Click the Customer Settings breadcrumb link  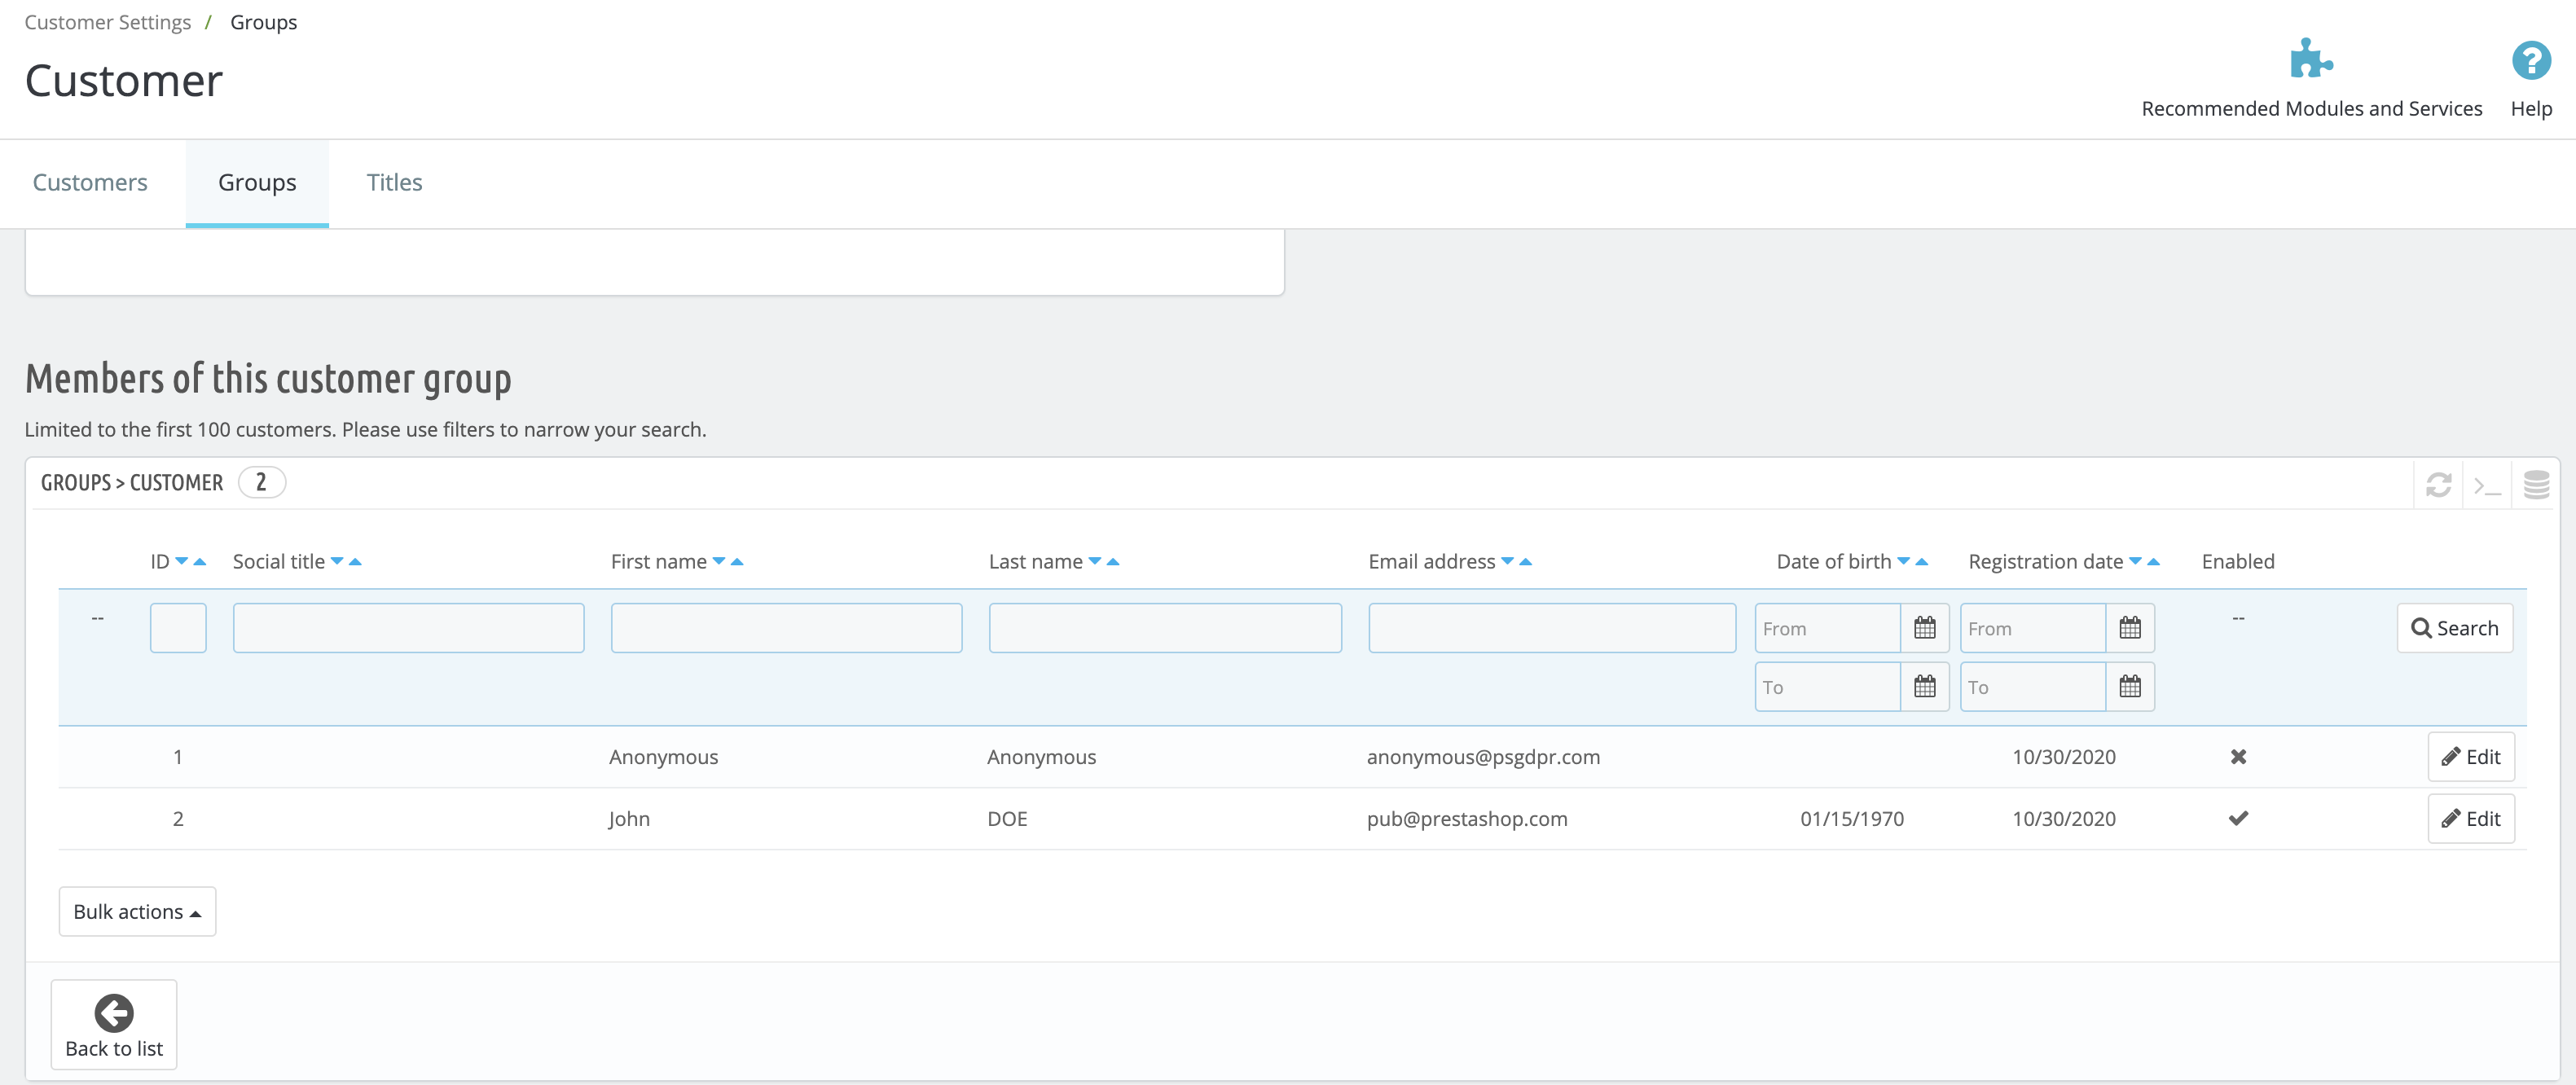[107, 22]
